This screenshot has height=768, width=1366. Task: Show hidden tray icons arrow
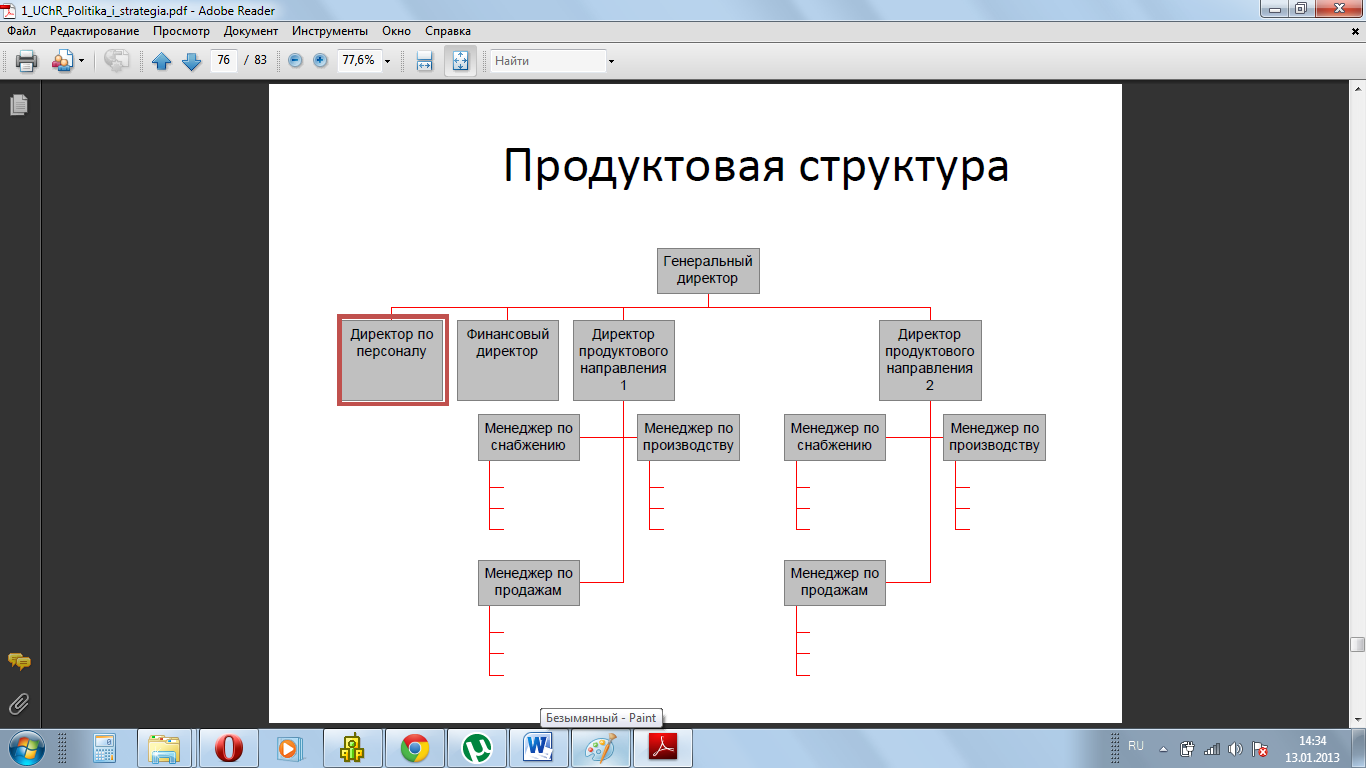(x=1163, y=748)
